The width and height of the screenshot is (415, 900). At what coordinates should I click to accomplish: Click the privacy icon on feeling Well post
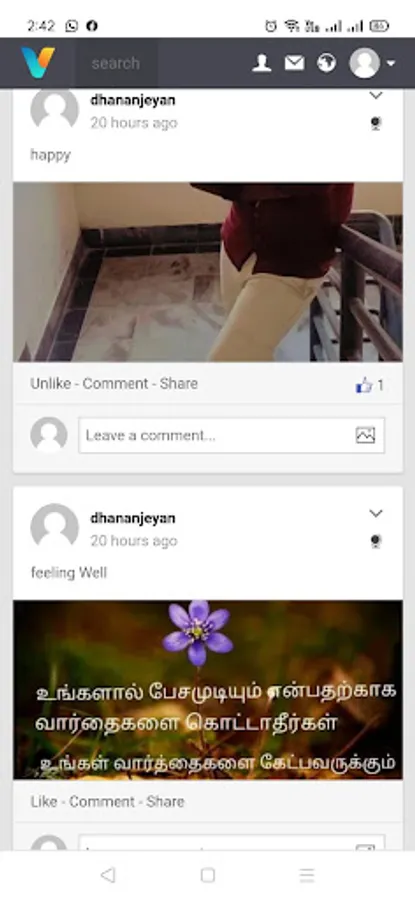[x=375, y=541]
